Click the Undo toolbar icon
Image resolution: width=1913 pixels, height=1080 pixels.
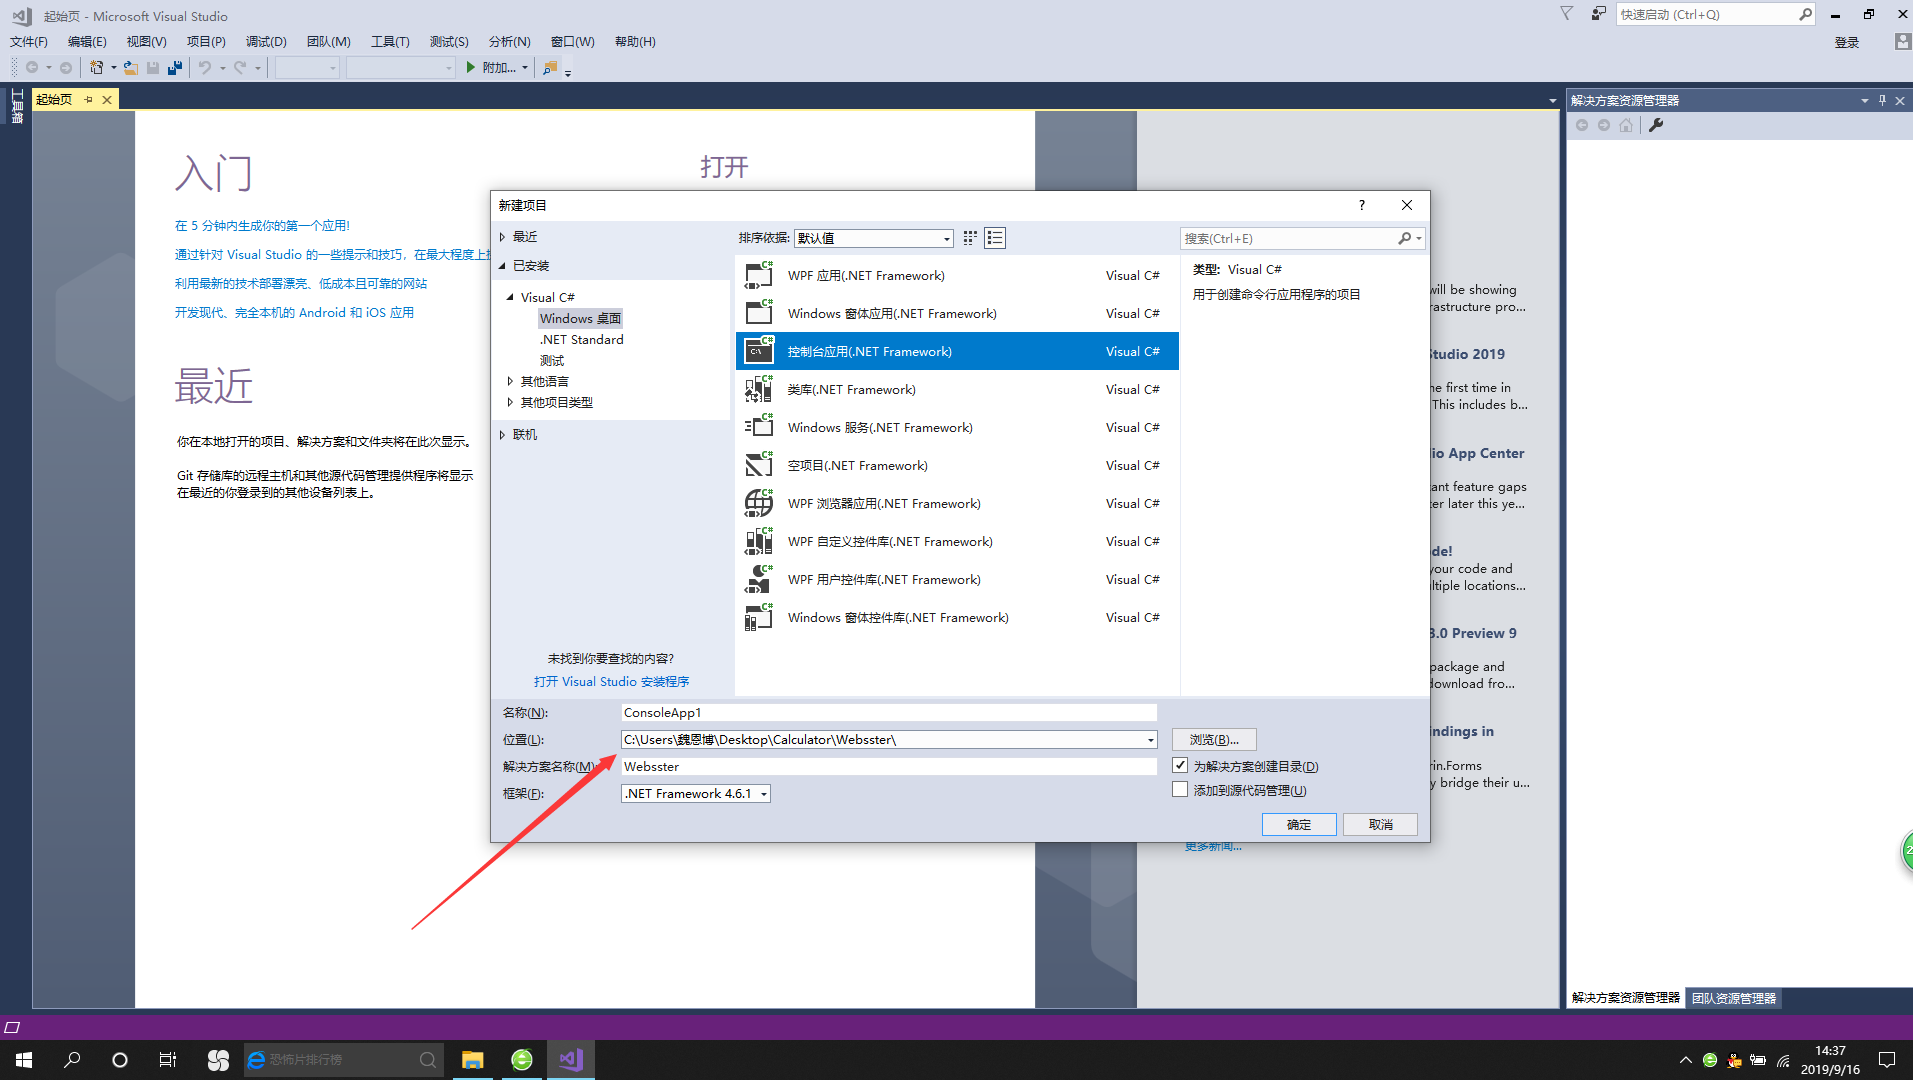[x=205, y=68]
